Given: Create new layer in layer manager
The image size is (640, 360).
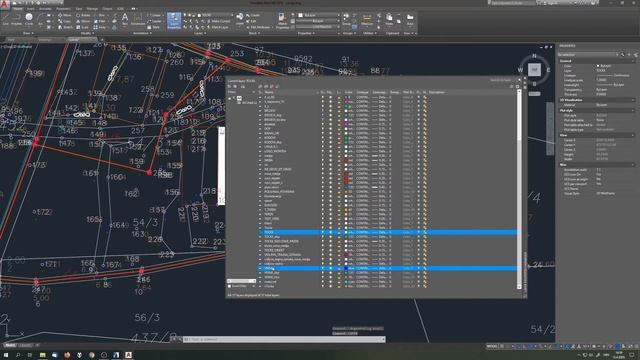Looking at the screenshot, I should (x=260, y=87).
